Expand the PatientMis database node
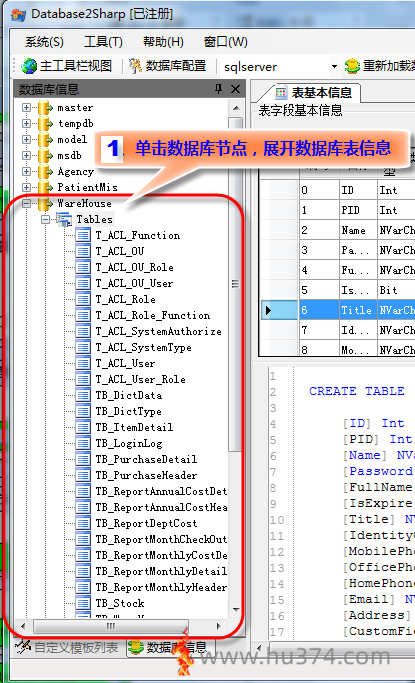Screen dimensions: 415x683 coord(27,187)
